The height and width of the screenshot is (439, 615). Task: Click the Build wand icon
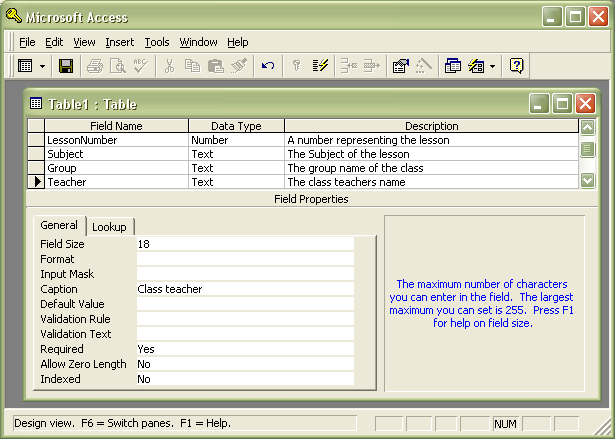[x=424, y=66]
